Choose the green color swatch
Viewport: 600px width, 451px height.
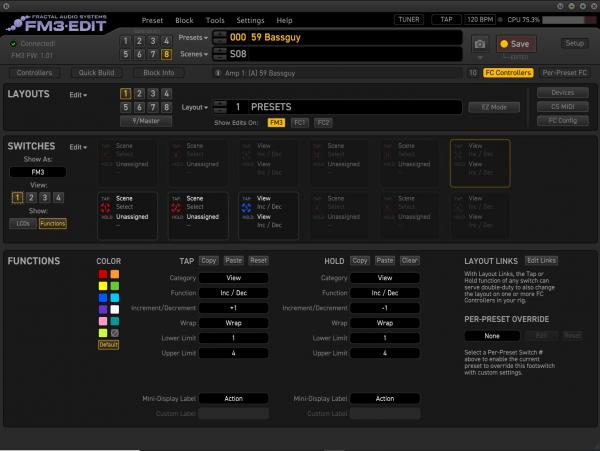(115, 286)
